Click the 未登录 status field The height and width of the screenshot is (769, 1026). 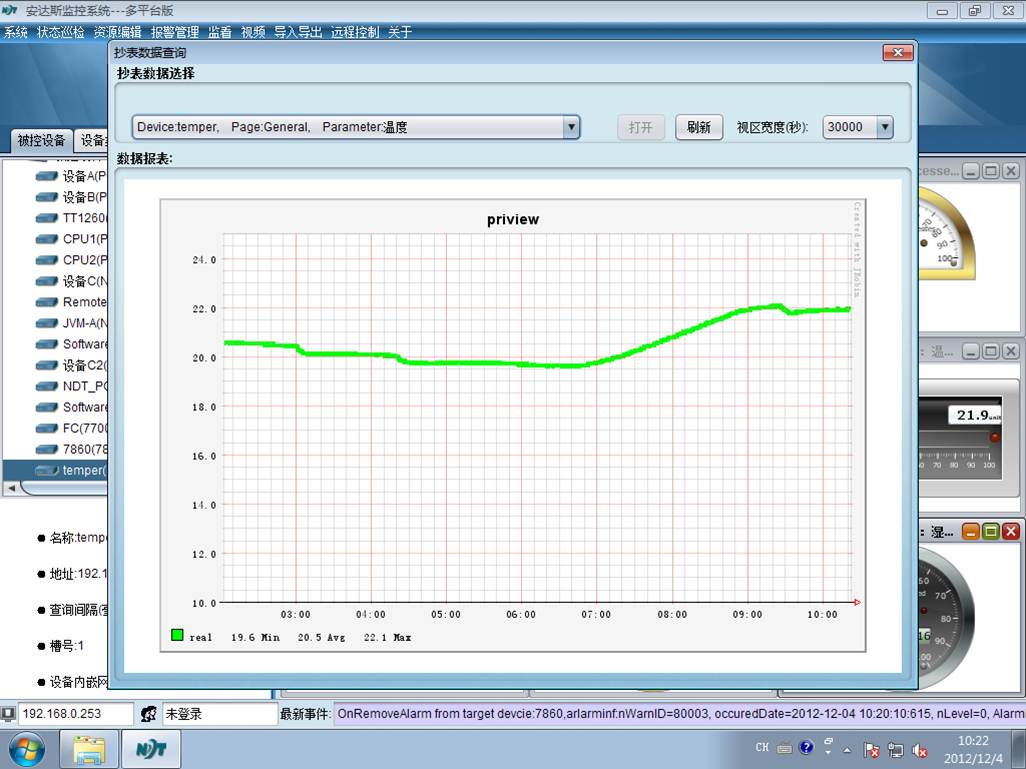click(219, 713)
